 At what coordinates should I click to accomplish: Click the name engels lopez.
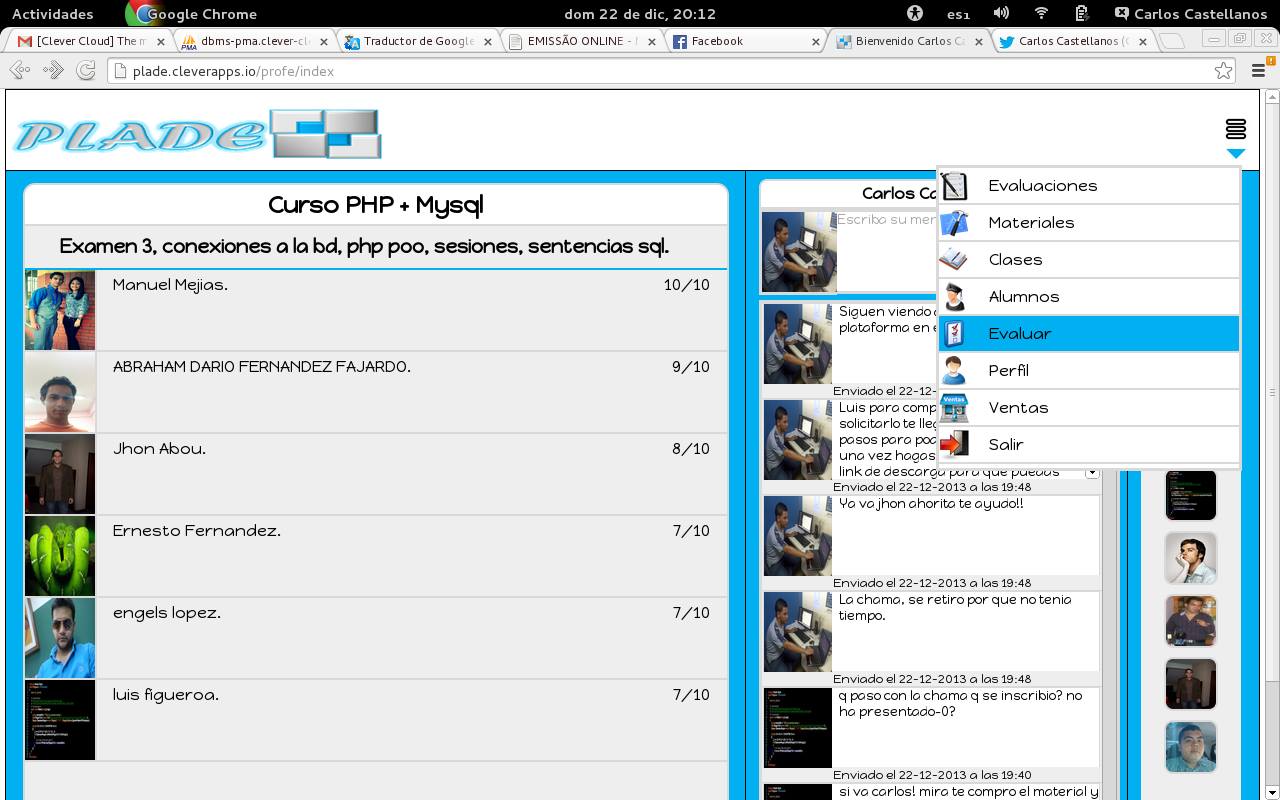tap(167, 613)
